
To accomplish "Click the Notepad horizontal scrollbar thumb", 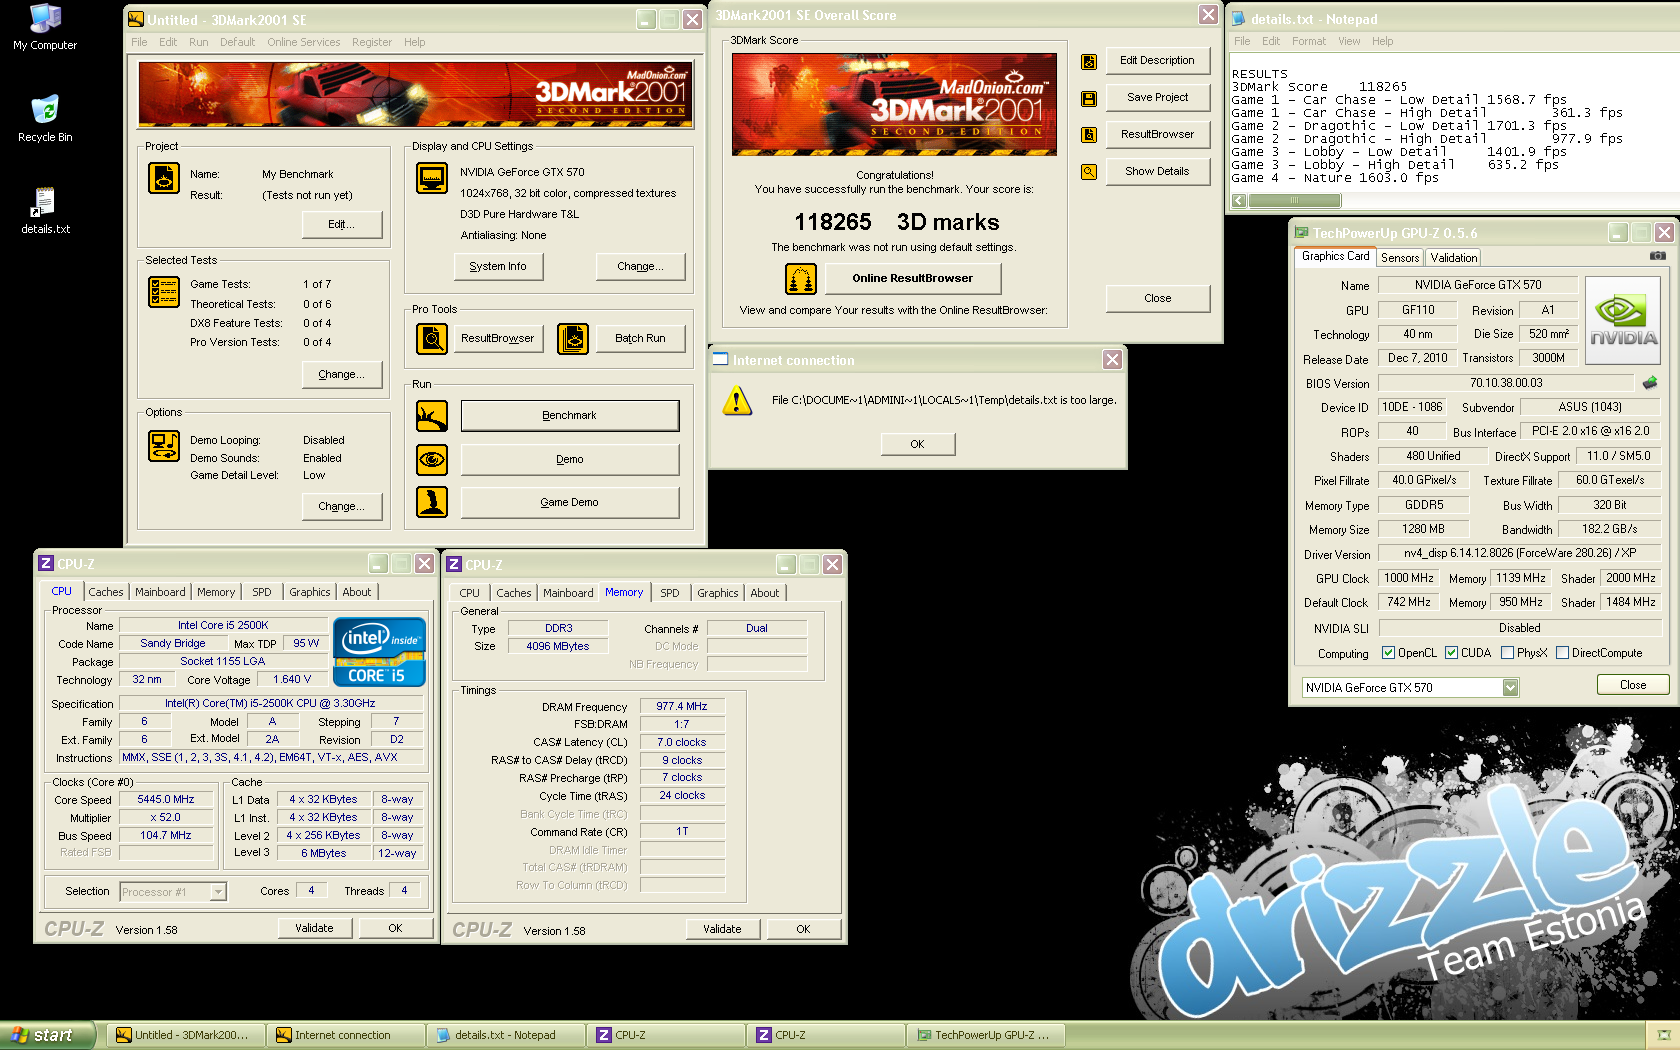I will pos(1293,201).
